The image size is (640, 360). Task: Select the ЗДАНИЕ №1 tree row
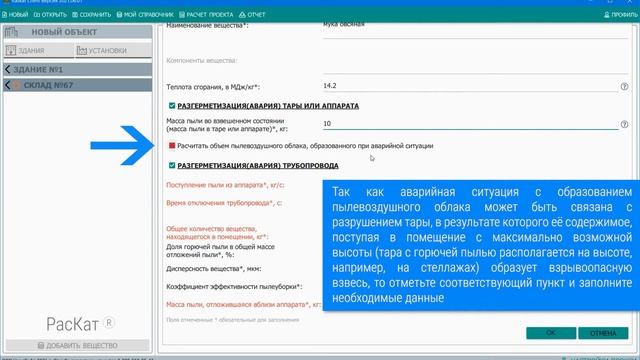78,69
